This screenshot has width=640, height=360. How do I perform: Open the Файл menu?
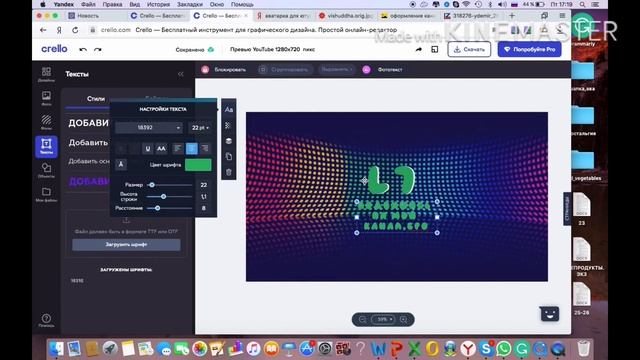88,4
